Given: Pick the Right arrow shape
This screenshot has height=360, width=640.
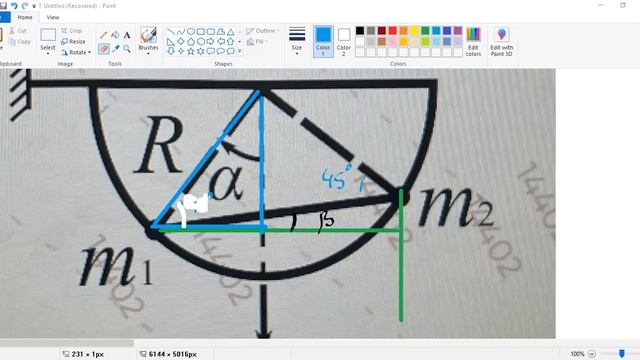Looking at the screenshot, I should (x=211, y=41).
